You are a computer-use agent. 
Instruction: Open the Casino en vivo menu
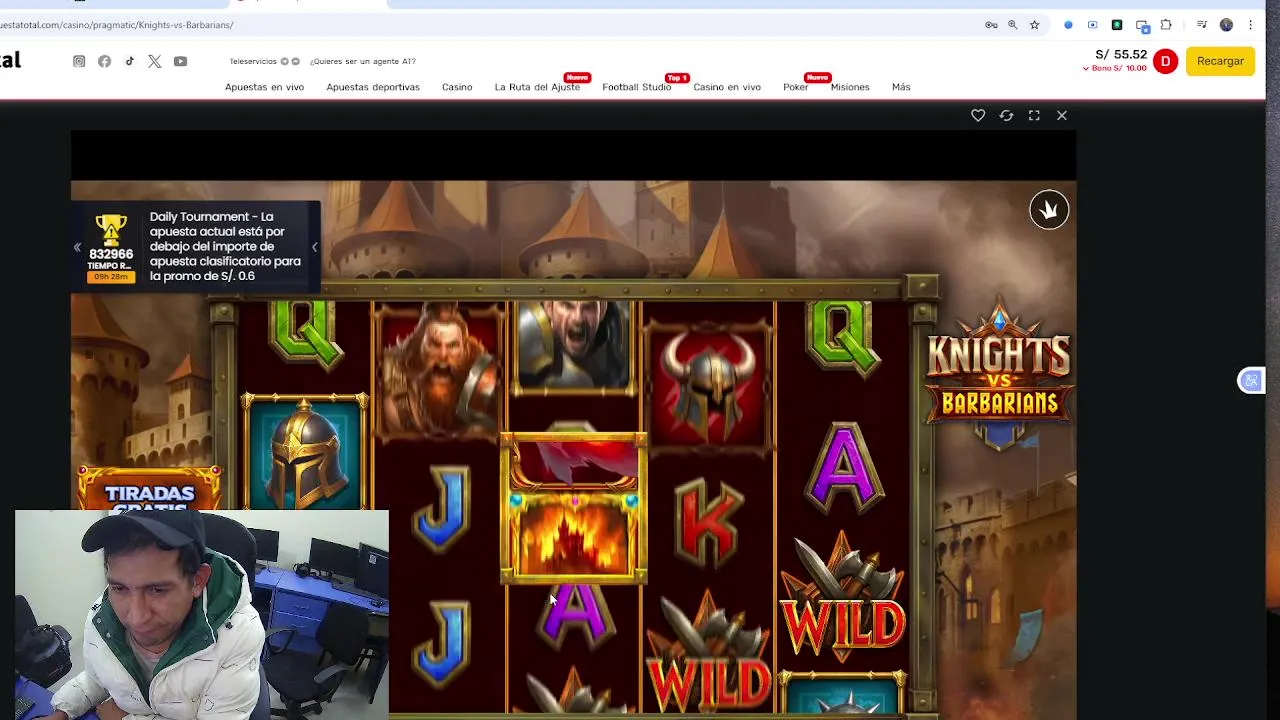[727, 87]
